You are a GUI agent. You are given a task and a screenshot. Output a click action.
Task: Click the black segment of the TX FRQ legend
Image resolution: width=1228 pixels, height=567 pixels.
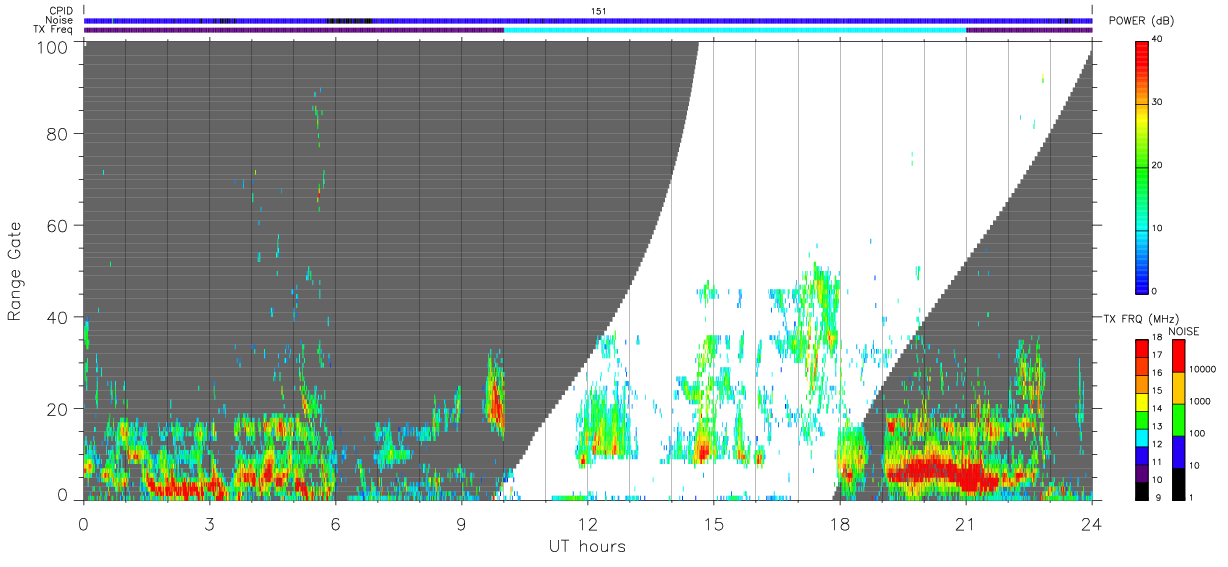[x=1143, y=489]
